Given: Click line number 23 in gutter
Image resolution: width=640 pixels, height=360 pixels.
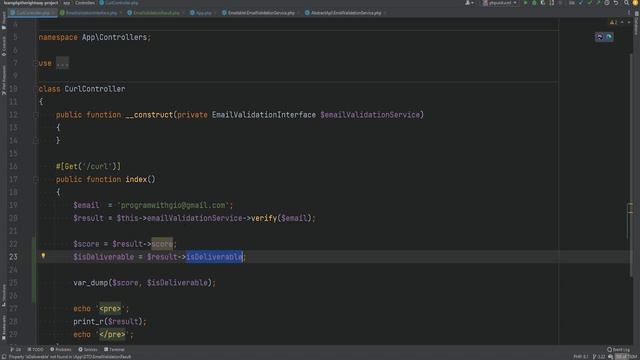Looking at the screenshot, I should tap(13, 257).
